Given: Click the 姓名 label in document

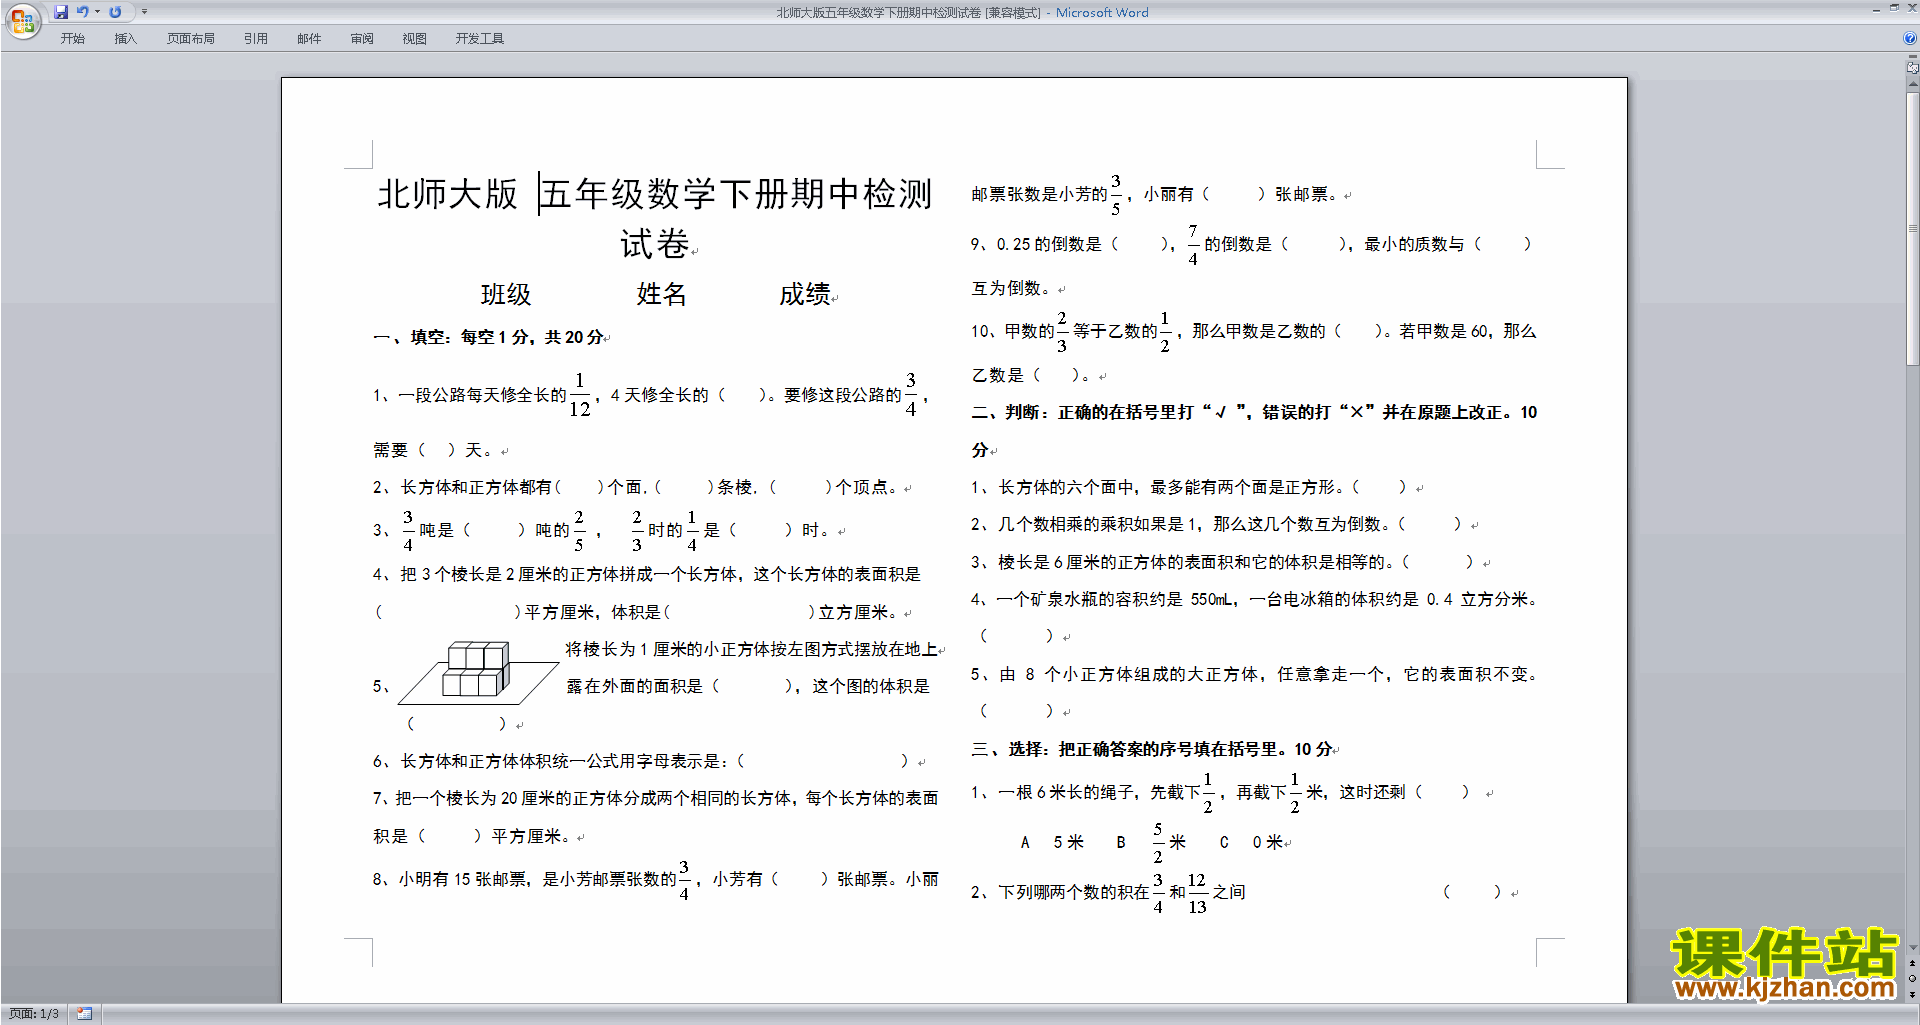Looking at the screenshot, I should (662, 294).
